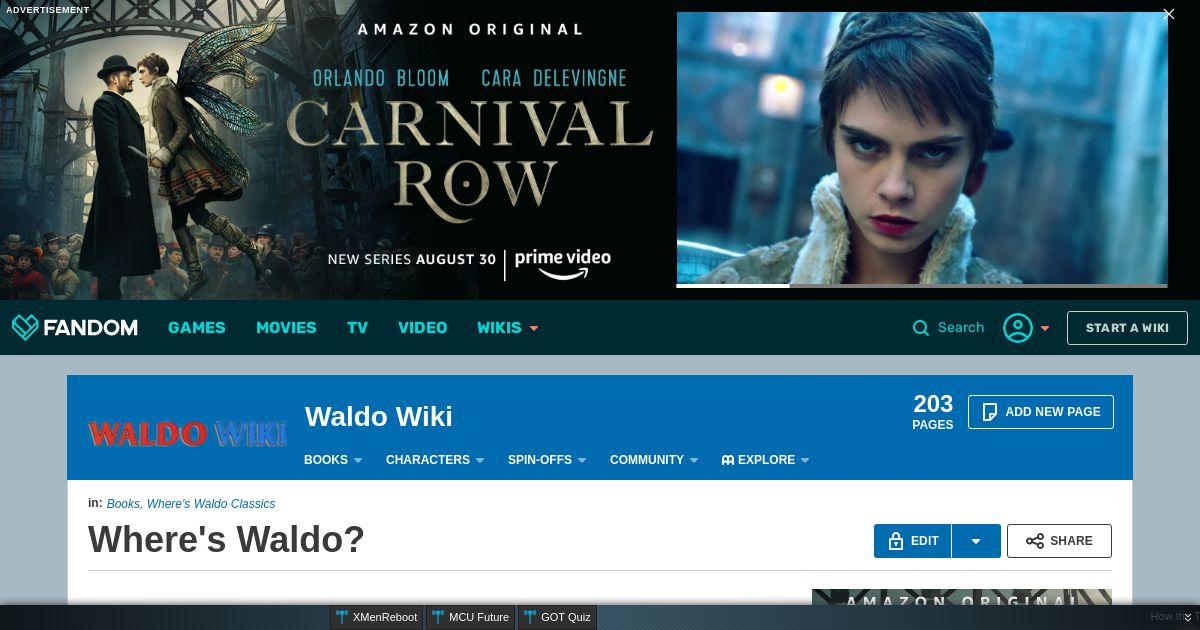Click the Amazon Original side ad banner
Image resolution: width=1200 pixels, height=630 pixels.
tap(962, 597)
